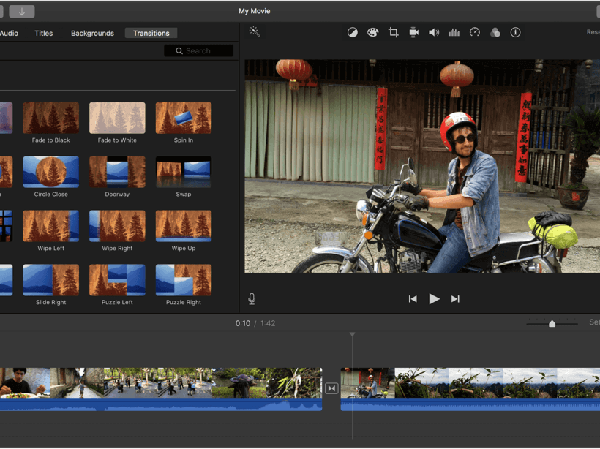Show the clip information icon

tap(515, 32)
